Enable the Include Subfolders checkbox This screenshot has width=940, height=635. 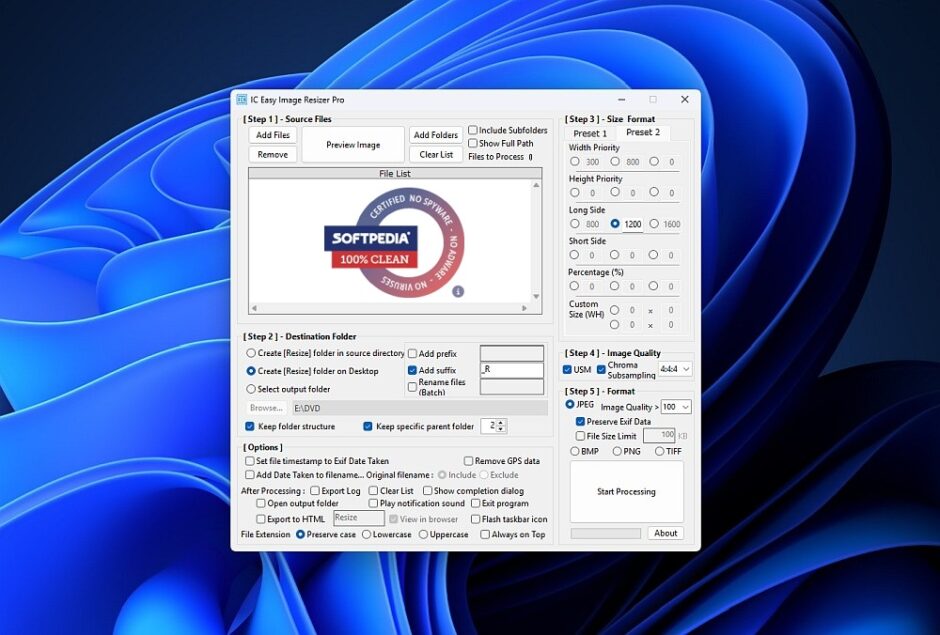473,130
